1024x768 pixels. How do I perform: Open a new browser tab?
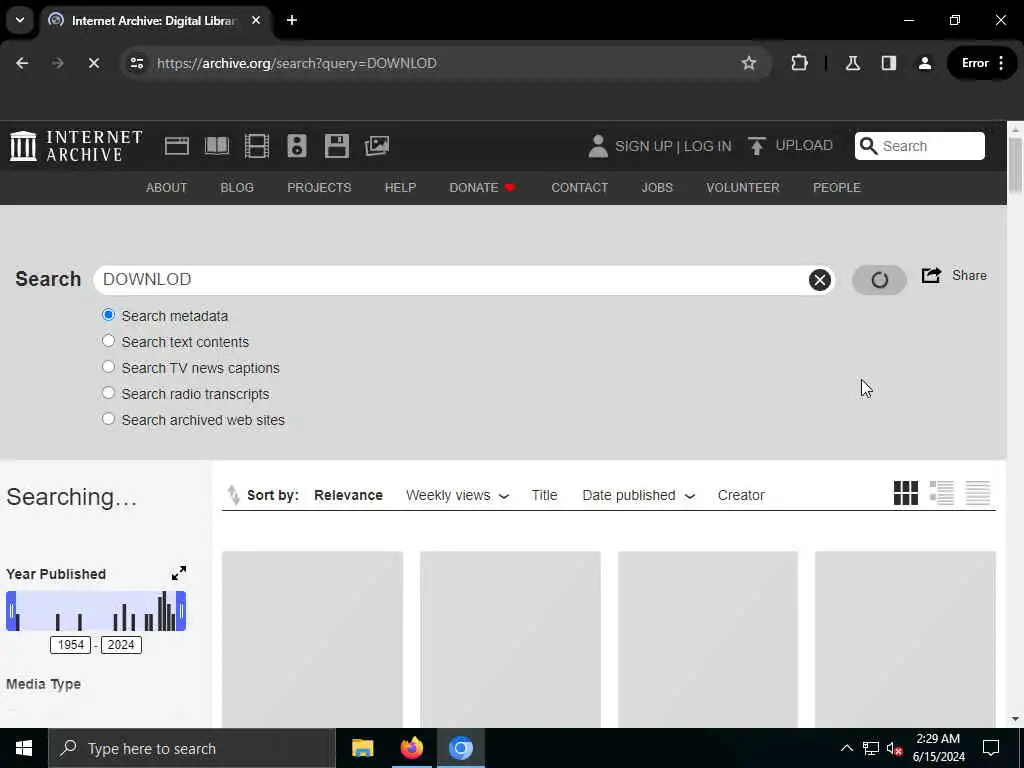[x=292, y=20]
